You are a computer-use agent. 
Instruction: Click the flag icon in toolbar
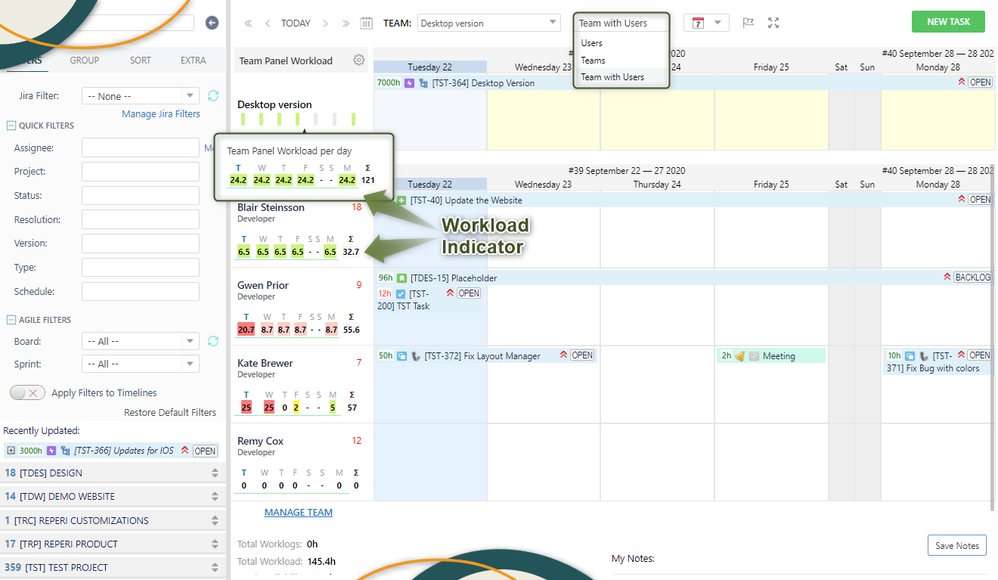[748, 23]
